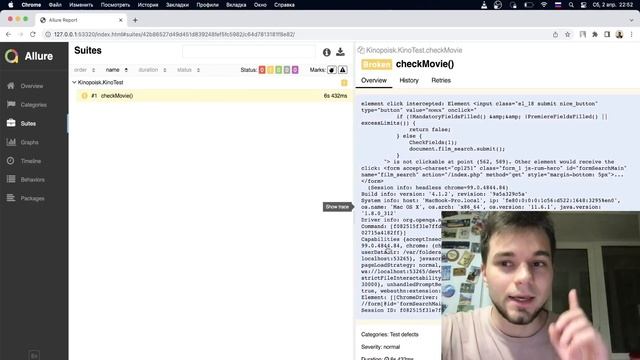Viewport: 640px width, 360px height.
Task: Sort suites by status
Action: pyautogui.click(x=188, y=70)
